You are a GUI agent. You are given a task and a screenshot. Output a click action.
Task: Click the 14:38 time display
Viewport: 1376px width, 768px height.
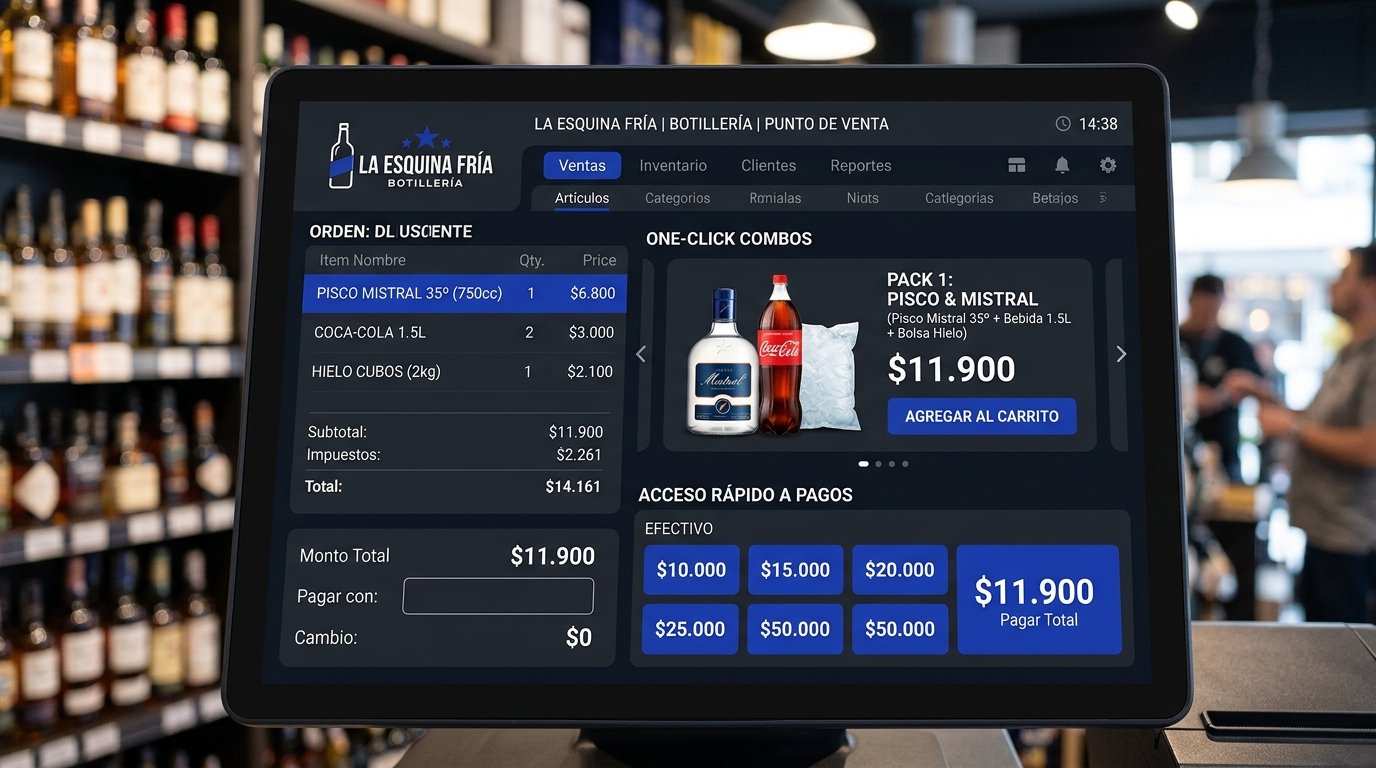(1098, 124)
